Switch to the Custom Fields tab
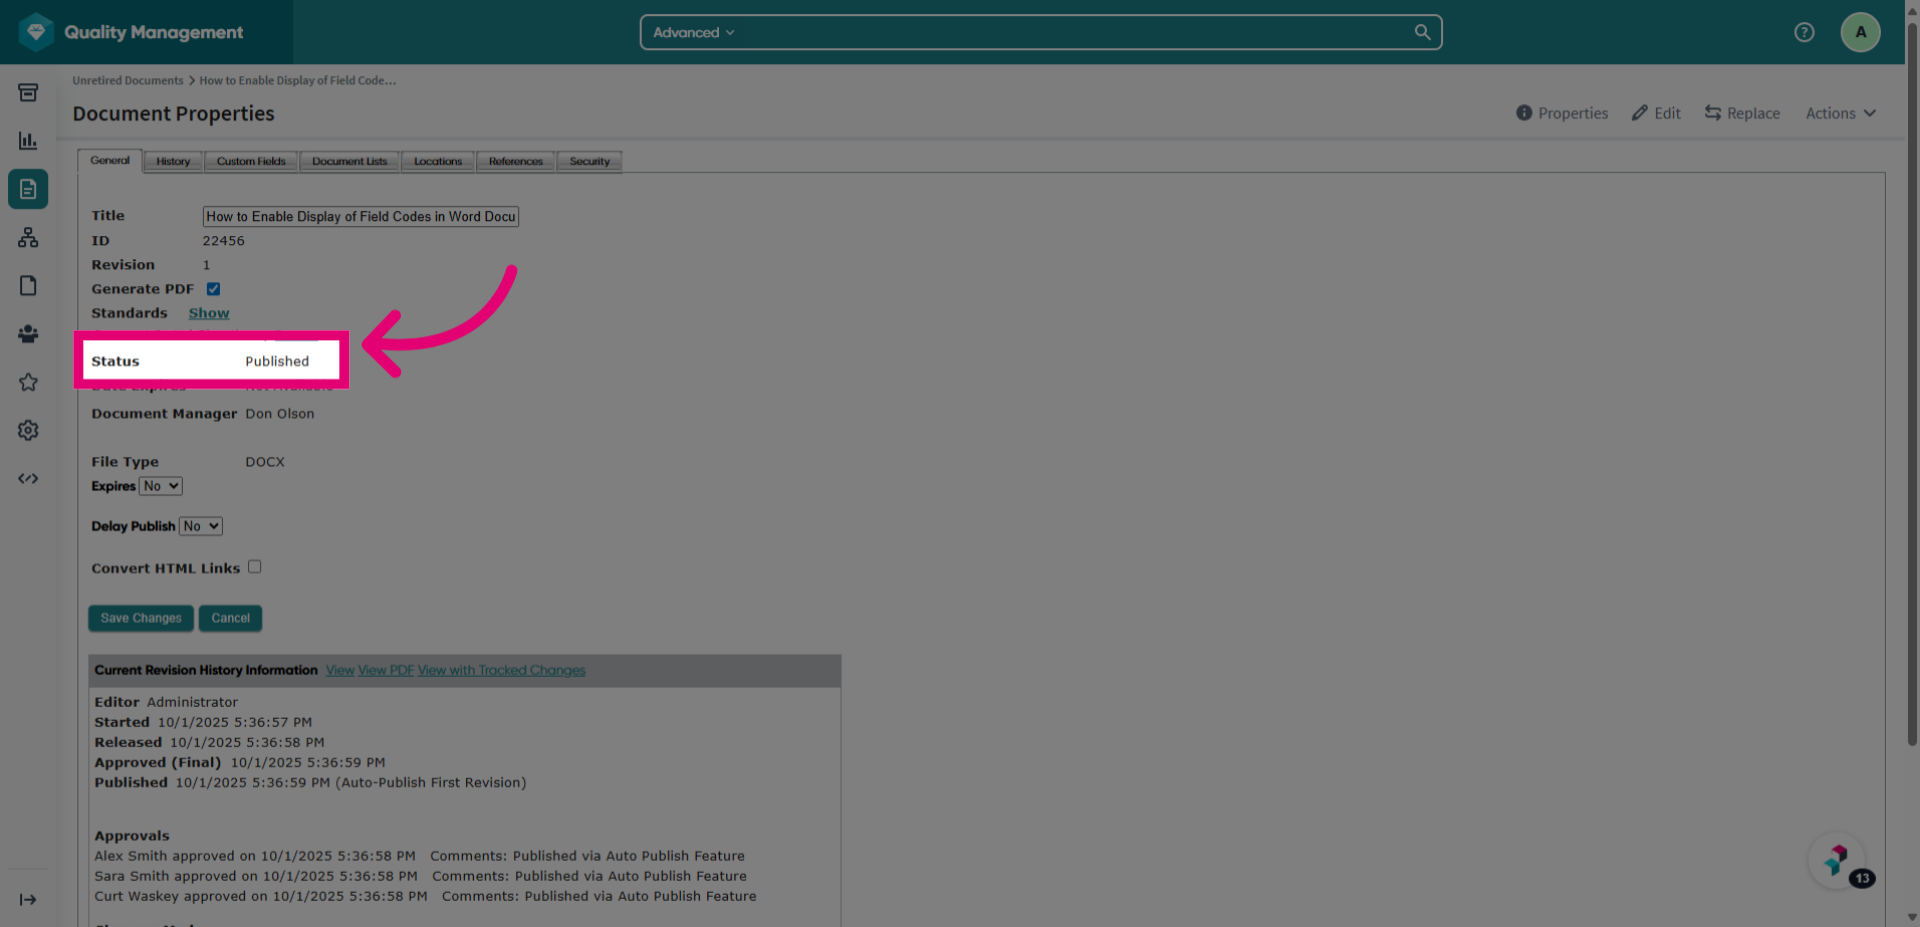This screenshot has width=1920, height=927. tap(251, 161)
